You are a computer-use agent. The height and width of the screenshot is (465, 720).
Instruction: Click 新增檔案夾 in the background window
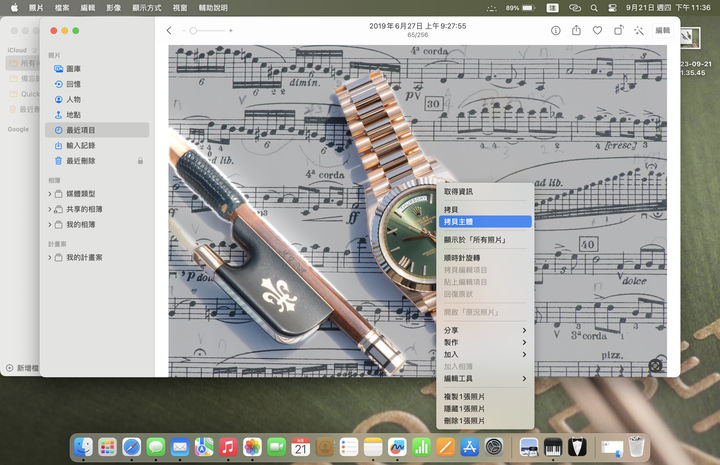point(23,368)
